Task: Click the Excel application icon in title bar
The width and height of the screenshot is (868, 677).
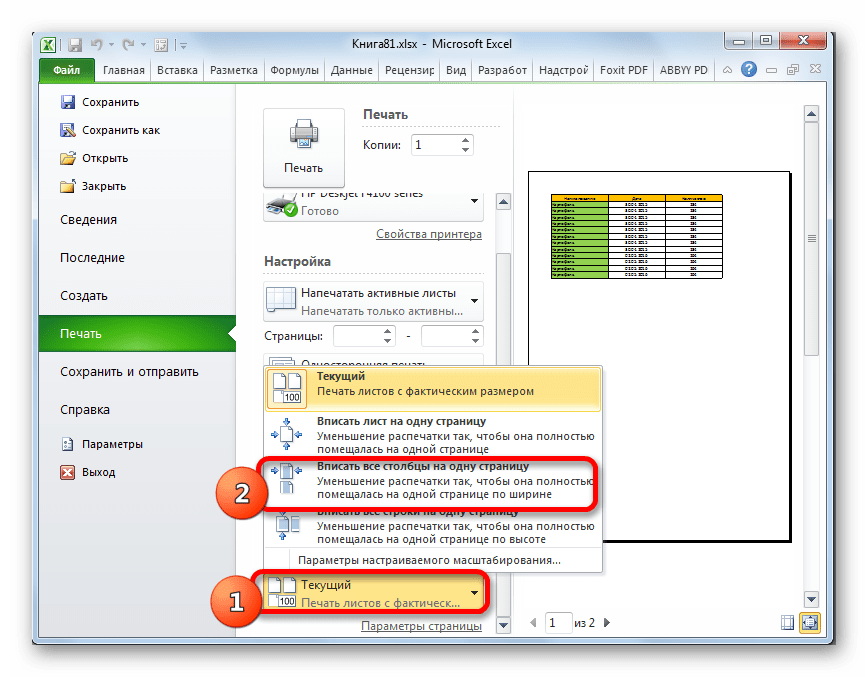Action: click(x=48, y=44)
